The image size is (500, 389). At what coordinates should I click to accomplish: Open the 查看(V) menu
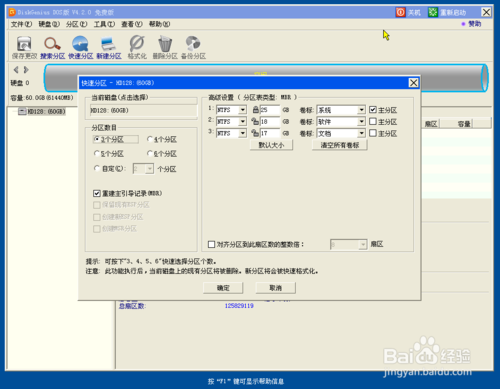pos(132,24)
